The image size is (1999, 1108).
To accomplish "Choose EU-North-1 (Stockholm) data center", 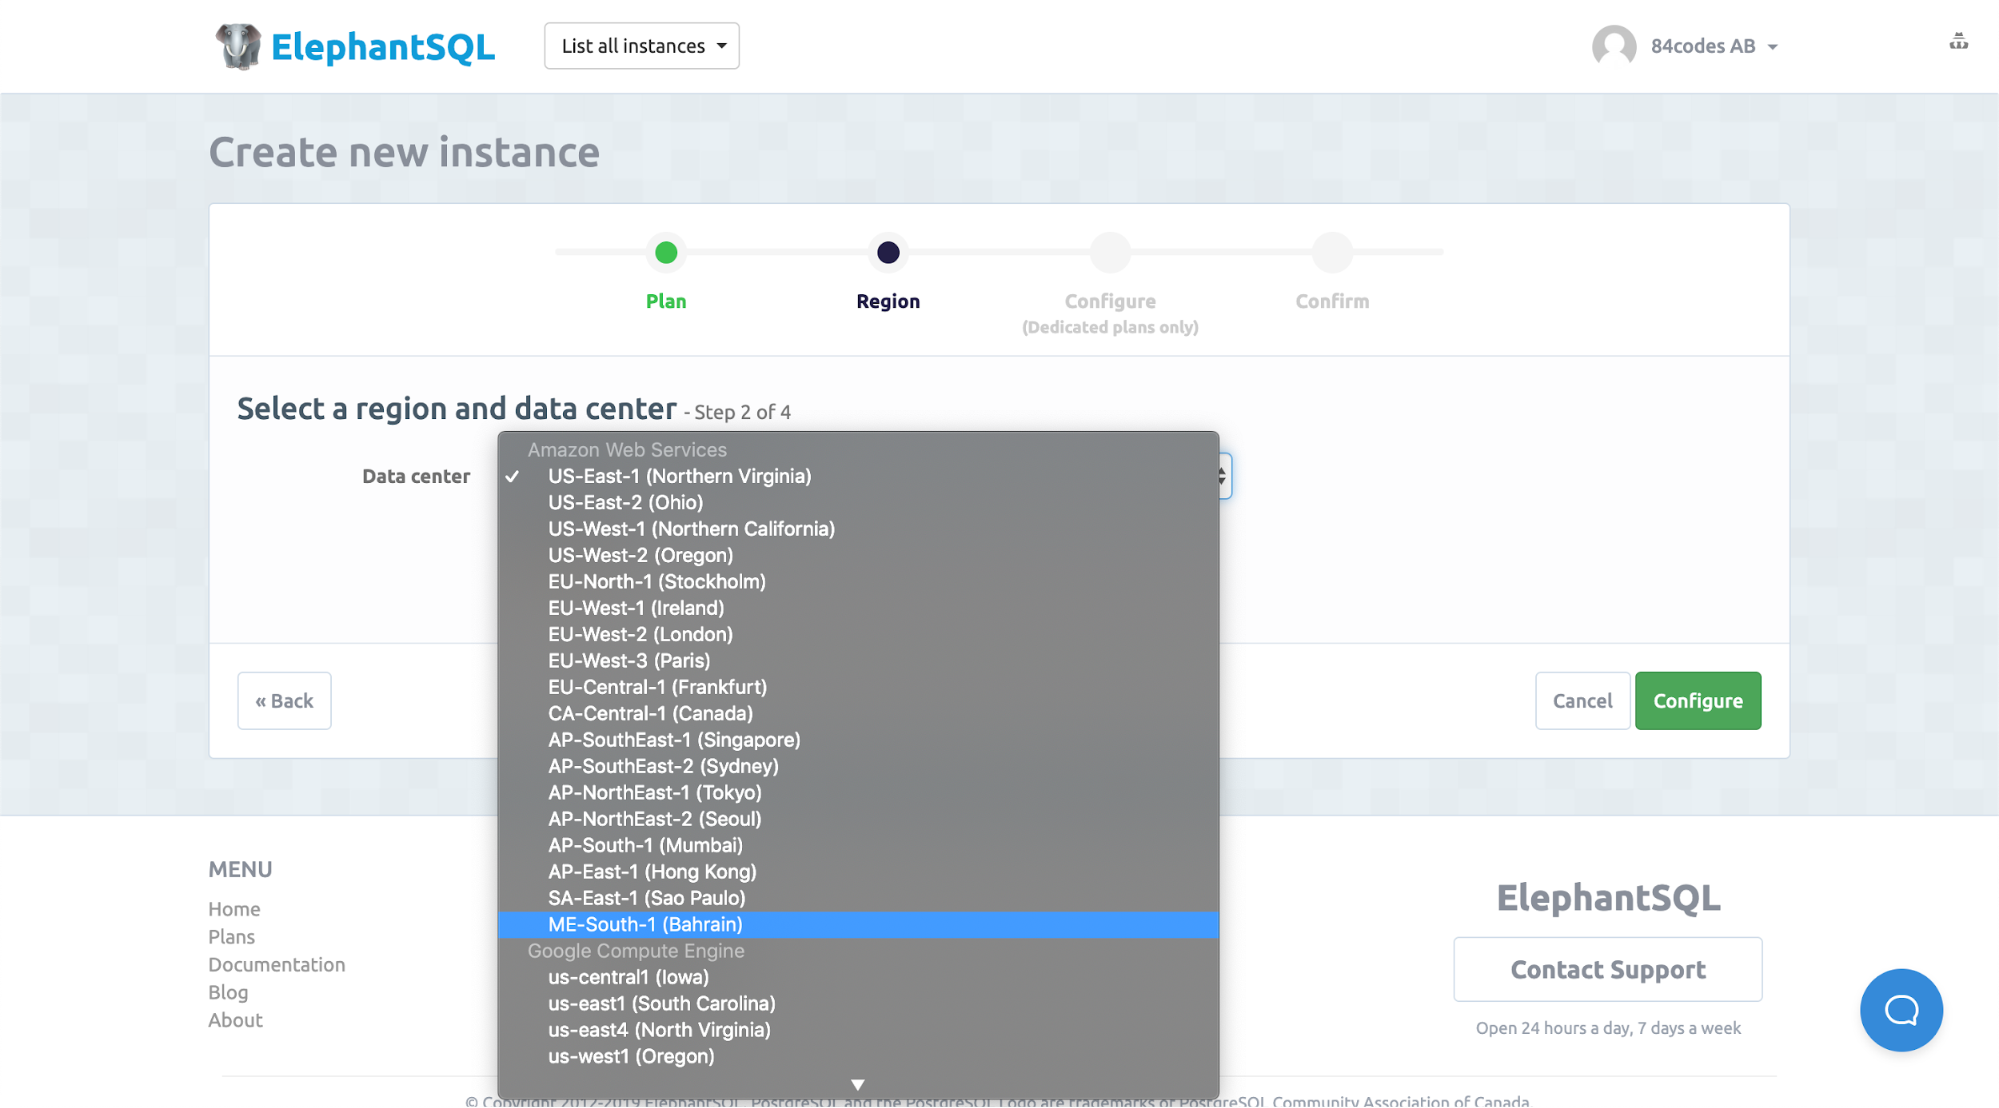I will point(656,582).
